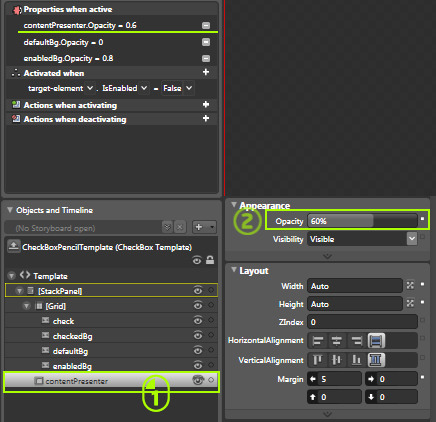Click the ZIndex value field
This screenshot has height=422, width=436.
click(x=362, y=322)
